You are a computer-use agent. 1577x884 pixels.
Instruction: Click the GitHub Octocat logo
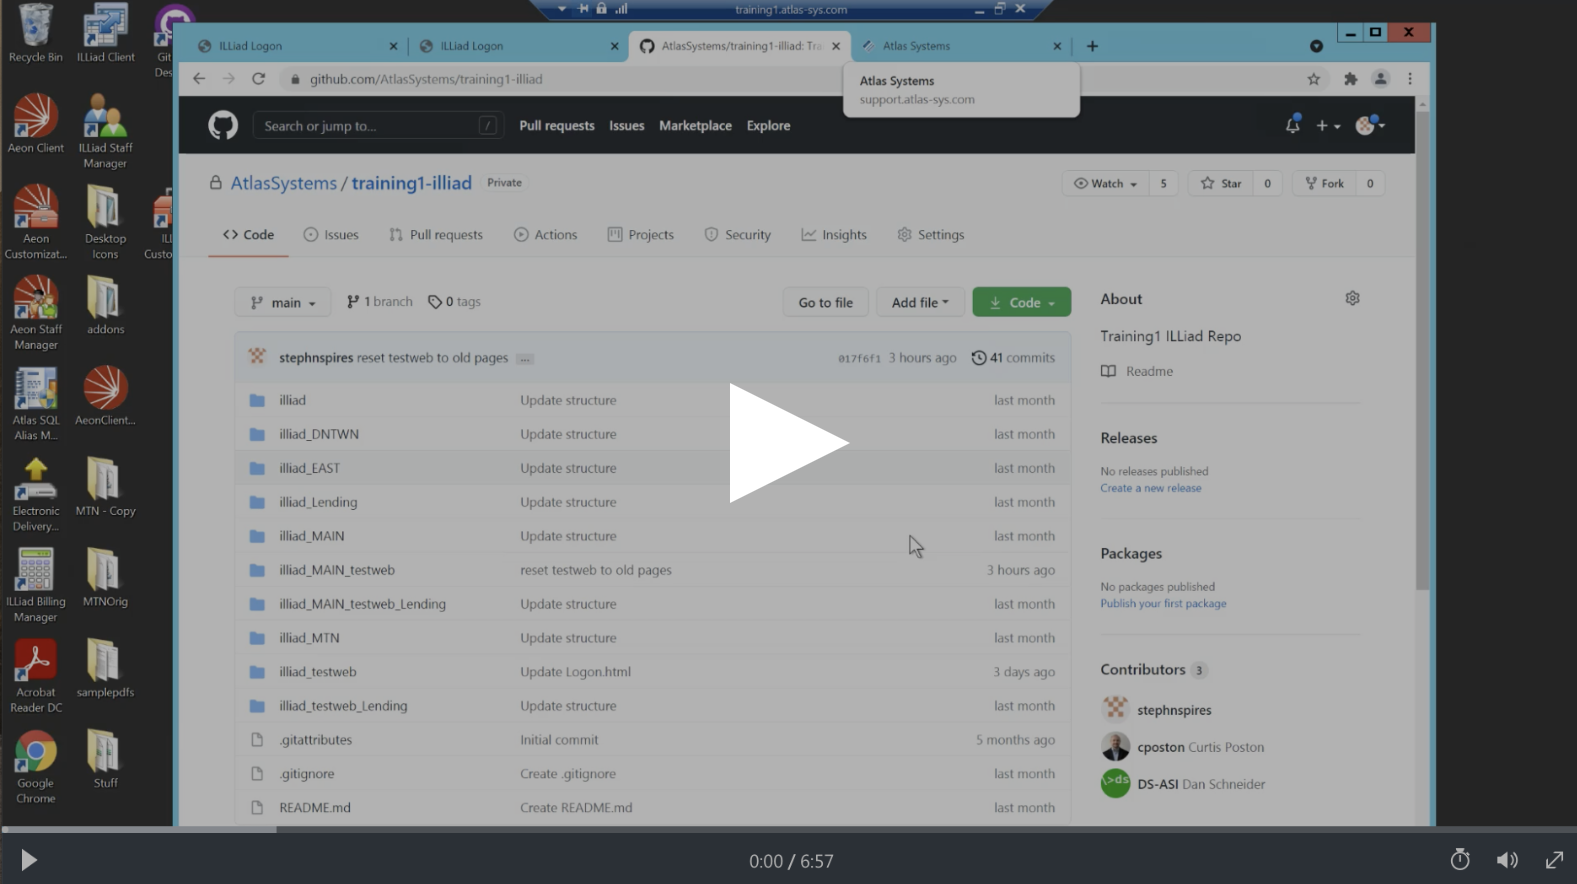pyautogui.click(x=222, y=126)
